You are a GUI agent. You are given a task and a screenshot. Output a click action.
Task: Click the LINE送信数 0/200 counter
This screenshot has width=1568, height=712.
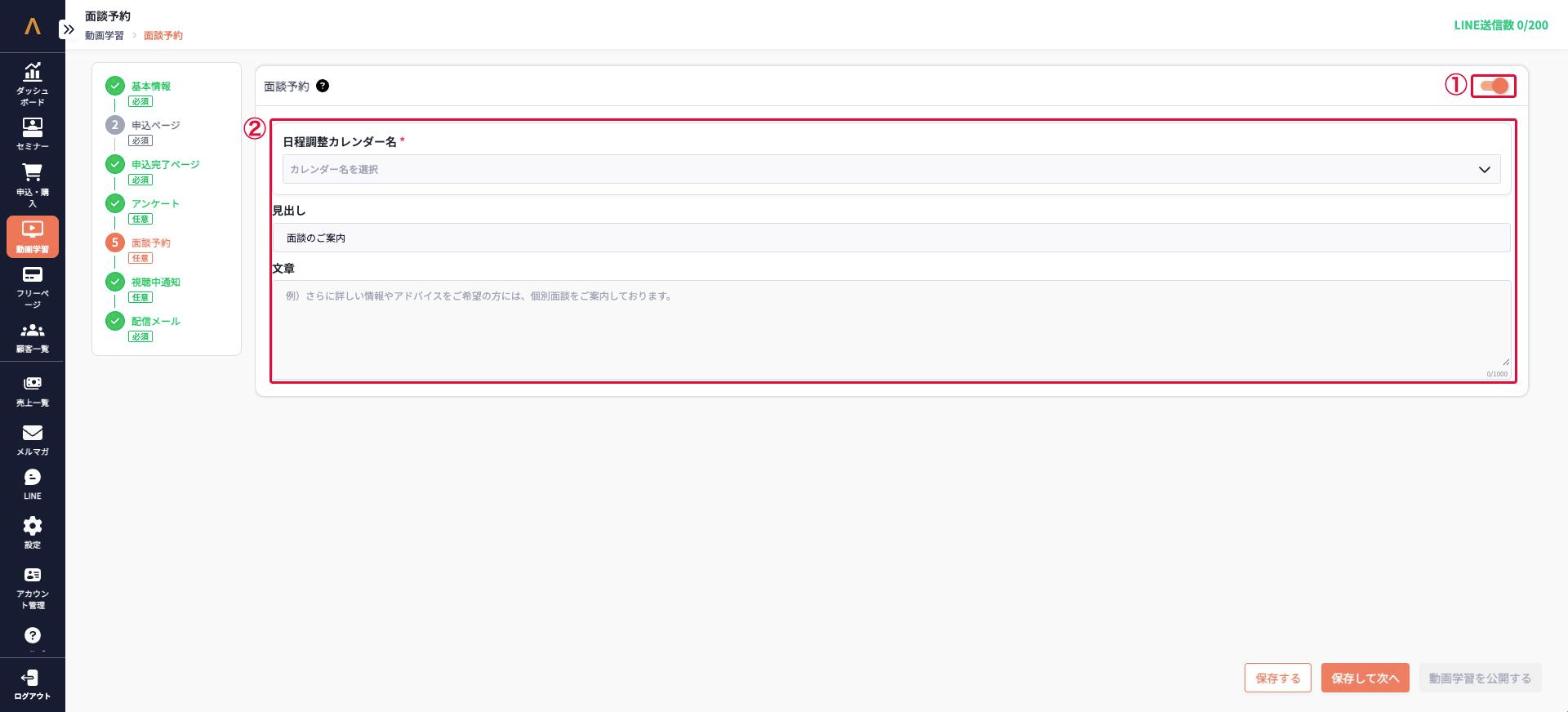tap(1500, 25)
